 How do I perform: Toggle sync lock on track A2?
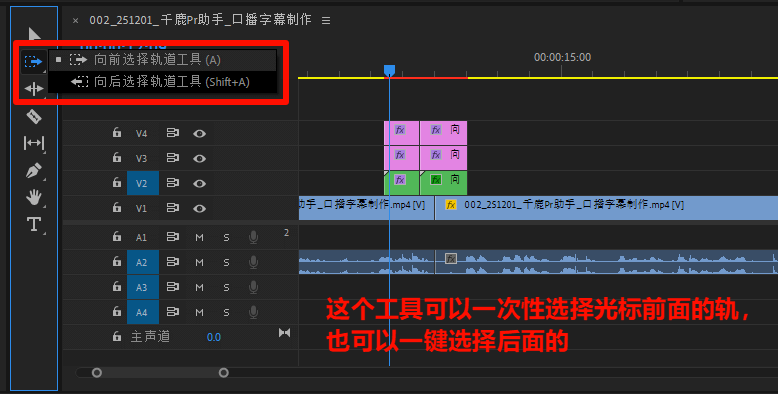coord(172,262)
